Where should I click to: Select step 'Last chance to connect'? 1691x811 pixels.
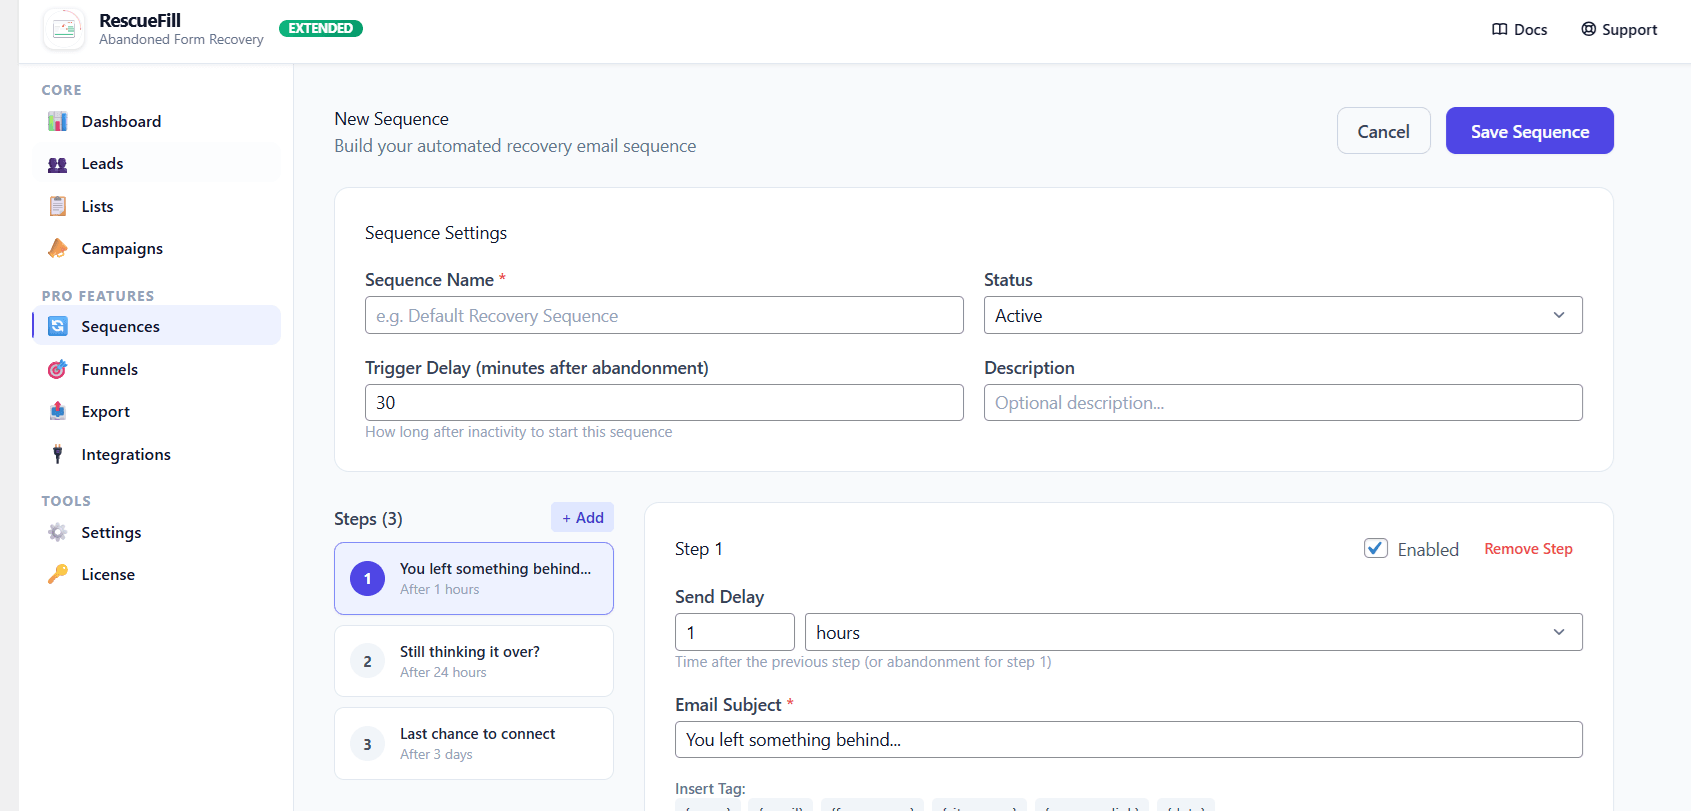474,744
